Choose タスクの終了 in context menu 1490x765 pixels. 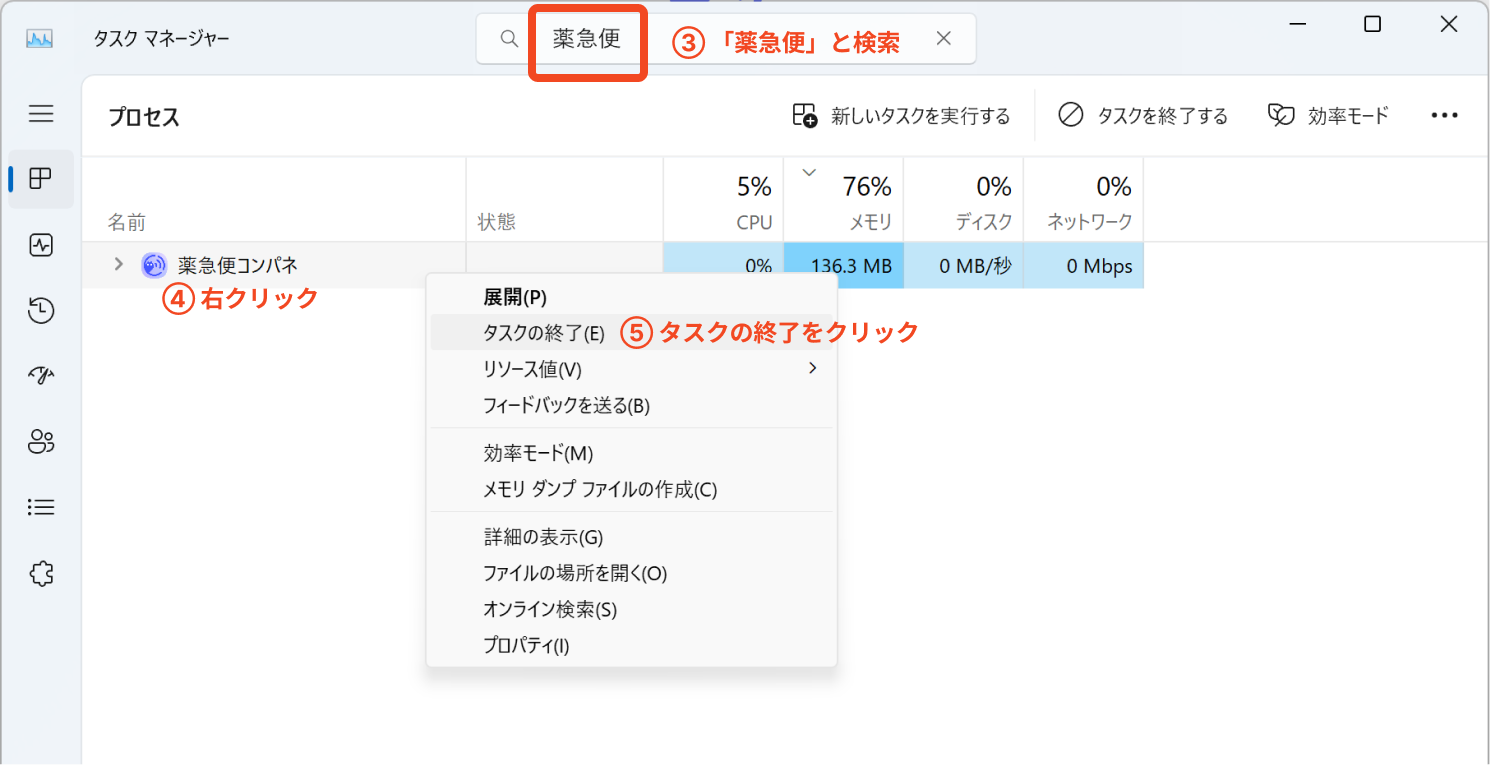(543, 333)
